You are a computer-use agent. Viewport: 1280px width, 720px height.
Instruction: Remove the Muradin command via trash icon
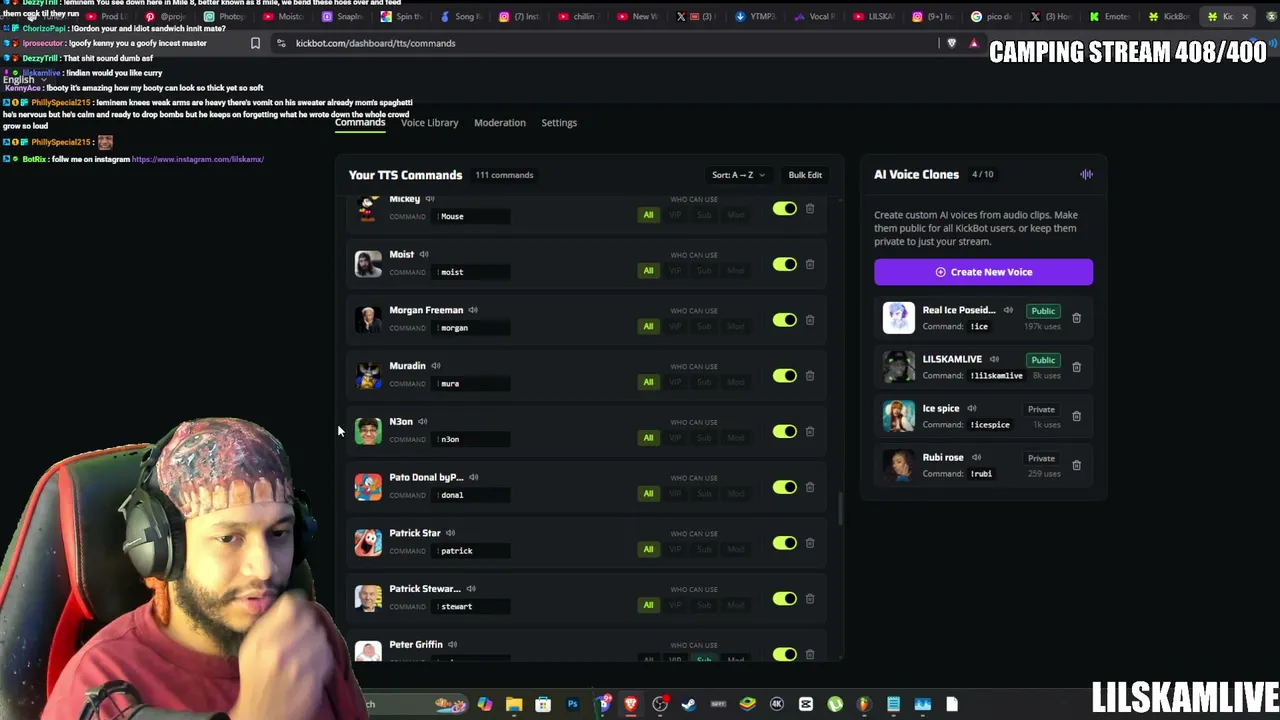click(810, 376)
